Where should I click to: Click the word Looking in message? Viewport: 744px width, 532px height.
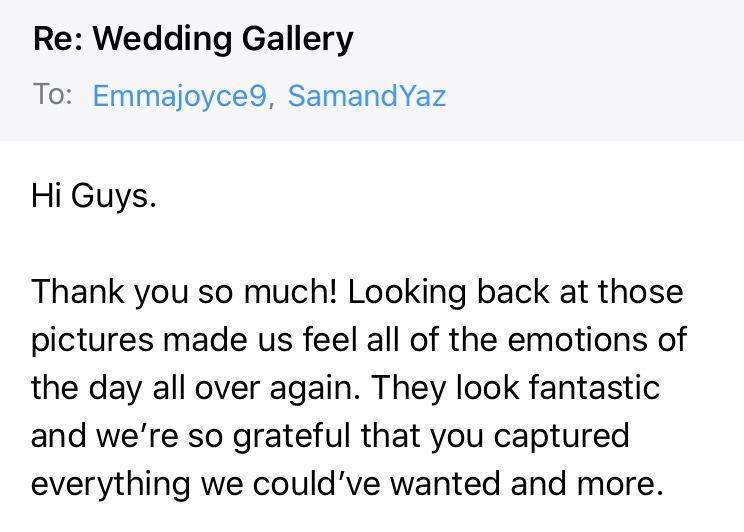[407, 292]
